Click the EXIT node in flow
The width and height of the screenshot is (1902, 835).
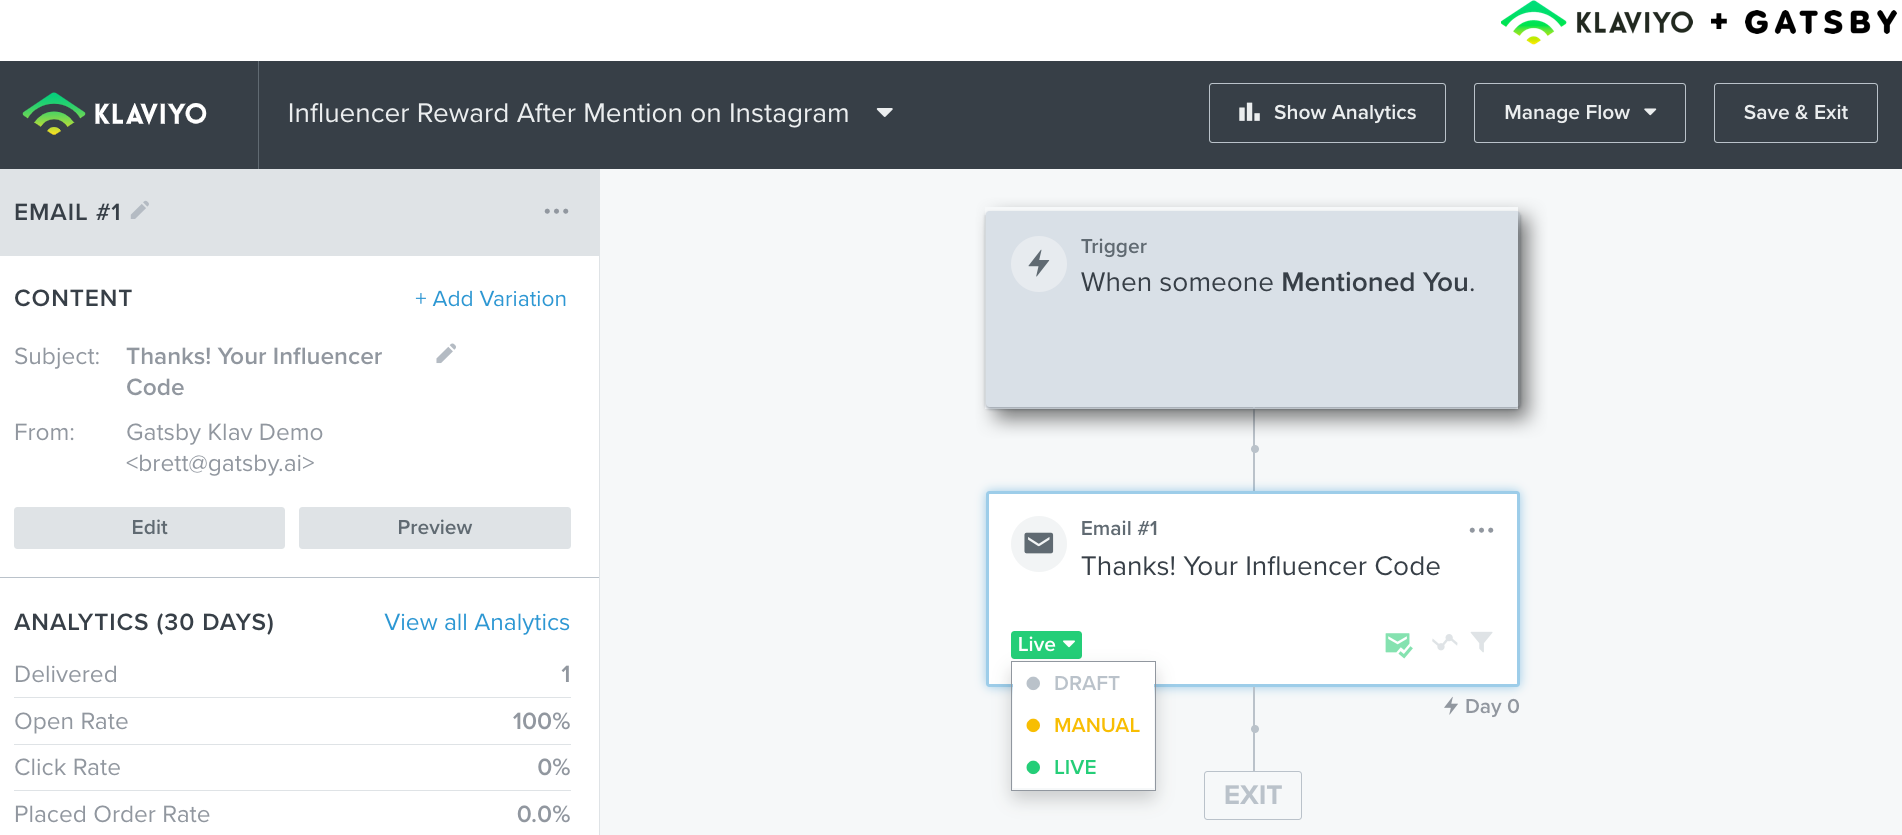tap(1252, 795)
